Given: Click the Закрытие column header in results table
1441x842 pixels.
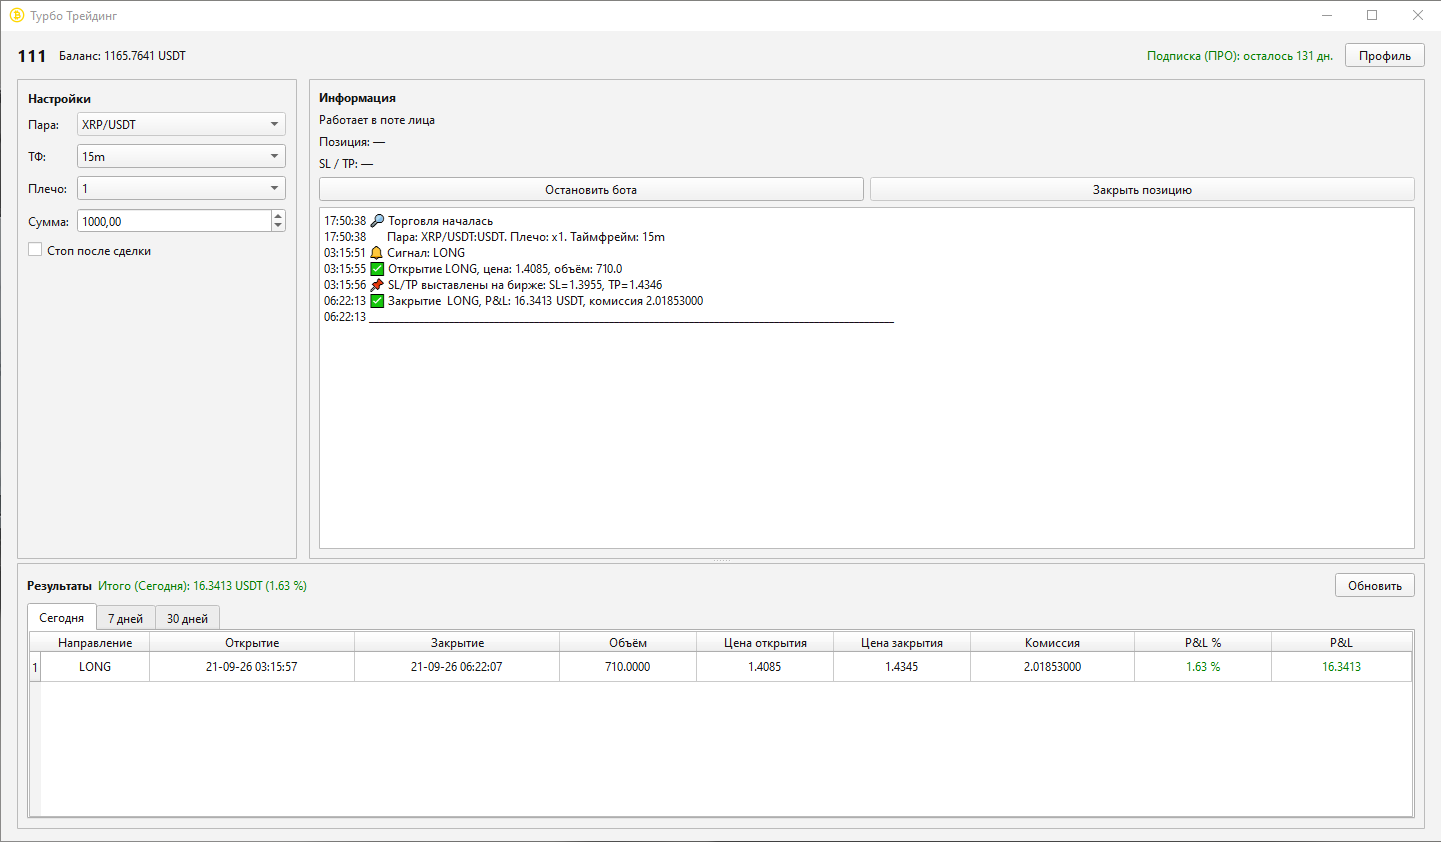Looking at the screenshot, I should point(457,642).
